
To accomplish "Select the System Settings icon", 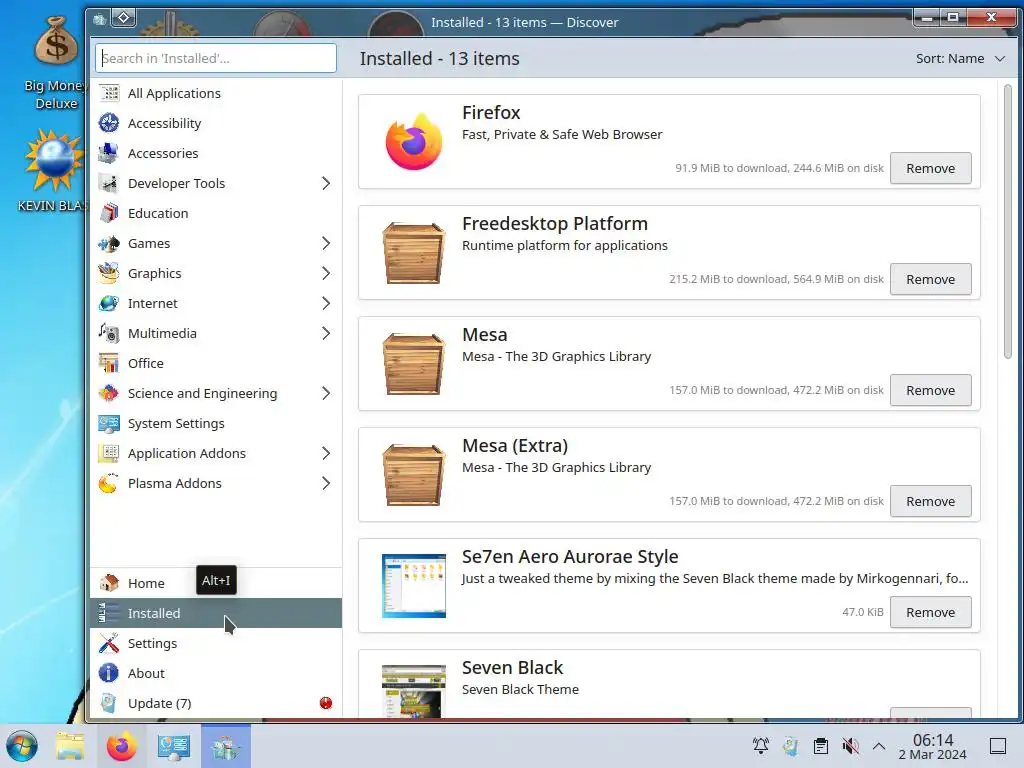I will click(109, 424).
